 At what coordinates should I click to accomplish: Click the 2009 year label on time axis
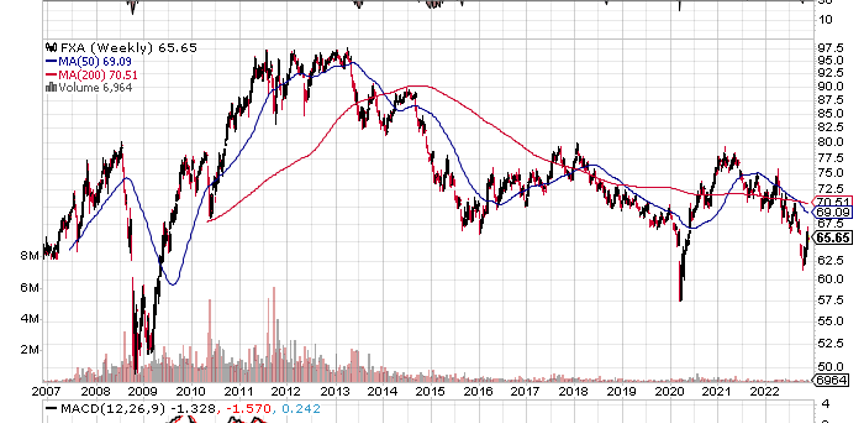[x=143, y=391]
